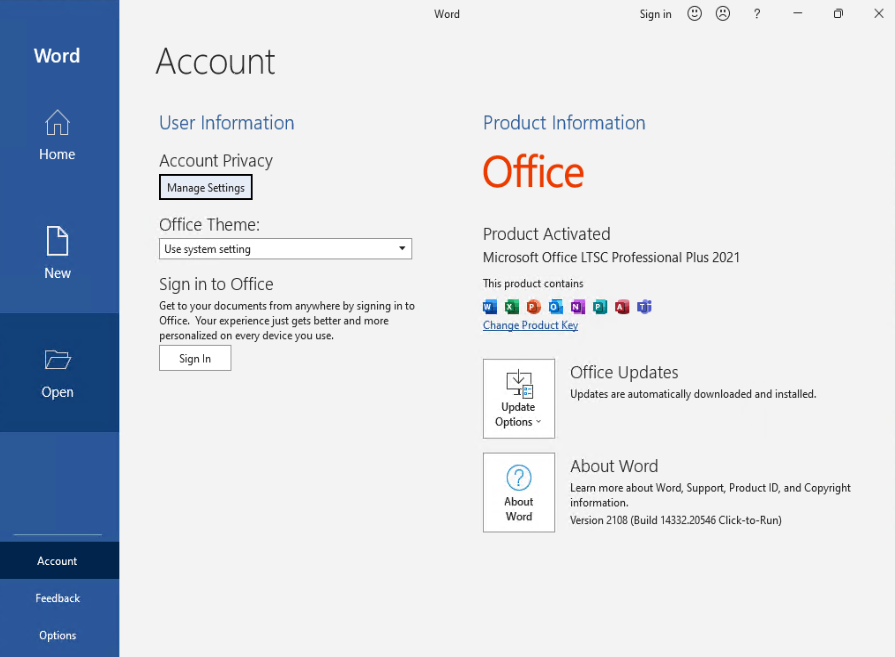This screenshot has width=895, height=657.
Task: Click the Sign In button under Sign in to Office
Action: tap(195, 358)
